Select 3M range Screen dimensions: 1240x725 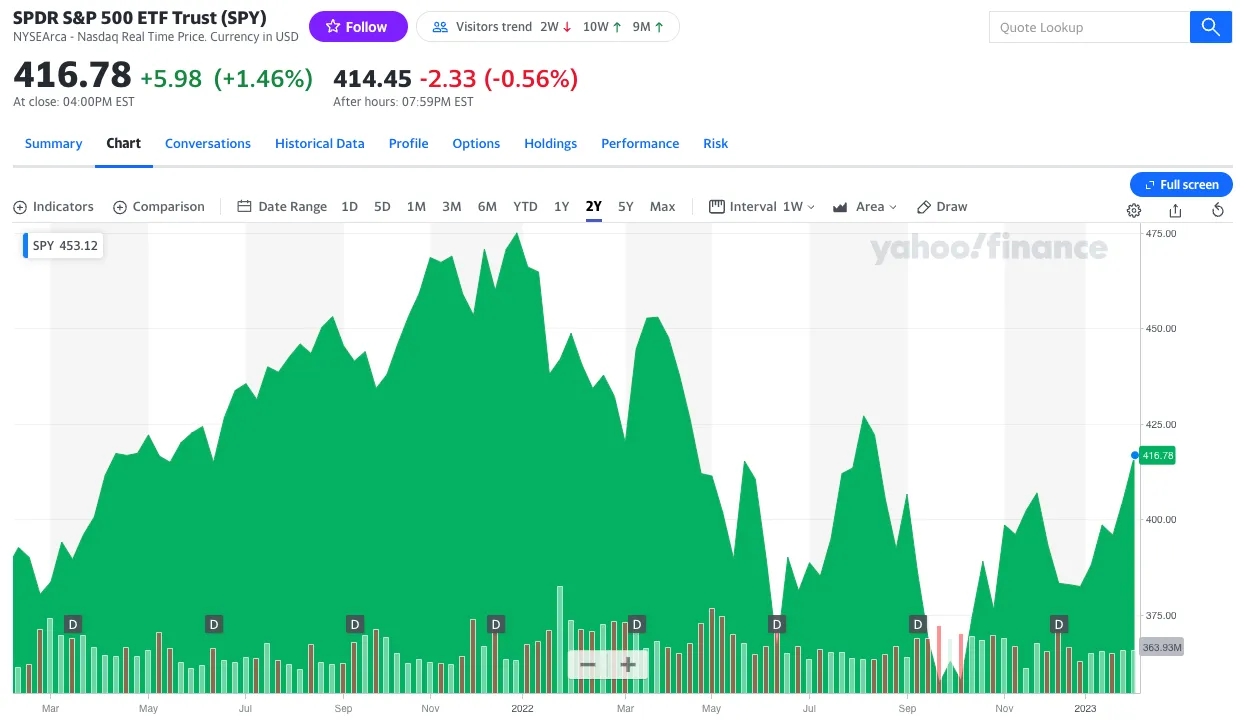pos(452,207)
